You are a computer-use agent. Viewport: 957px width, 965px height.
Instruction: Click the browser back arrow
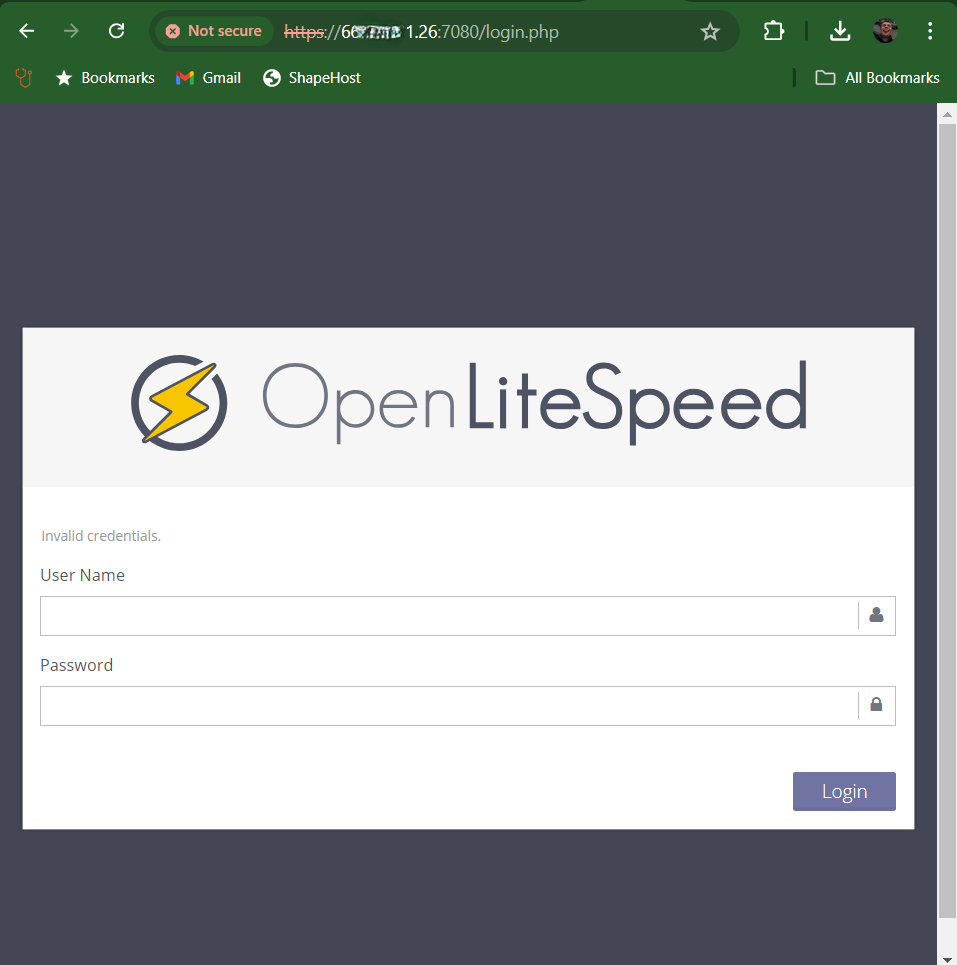(27, 31)
